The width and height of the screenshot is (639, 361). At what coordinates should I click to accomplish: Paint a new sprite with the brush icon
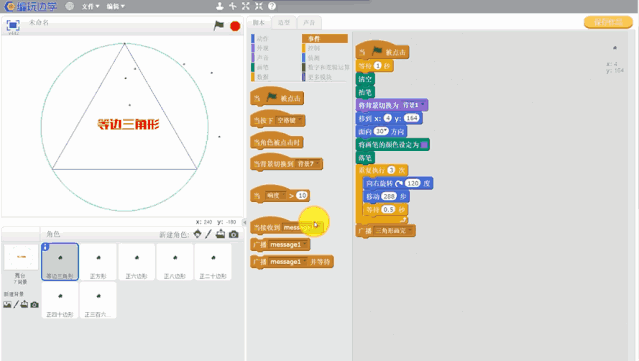pyautogui.click(x=208, y=234)
